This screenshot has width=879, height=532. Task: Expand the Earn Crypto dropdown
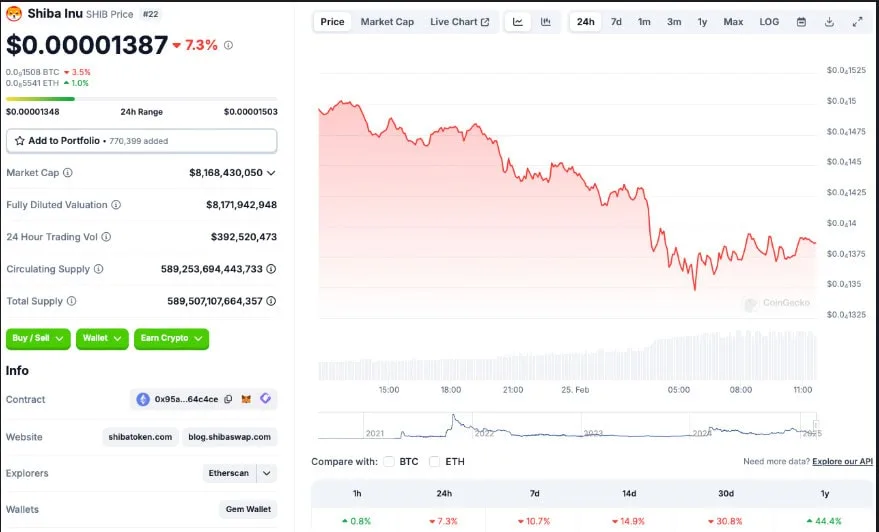click(x=172, y=339)
